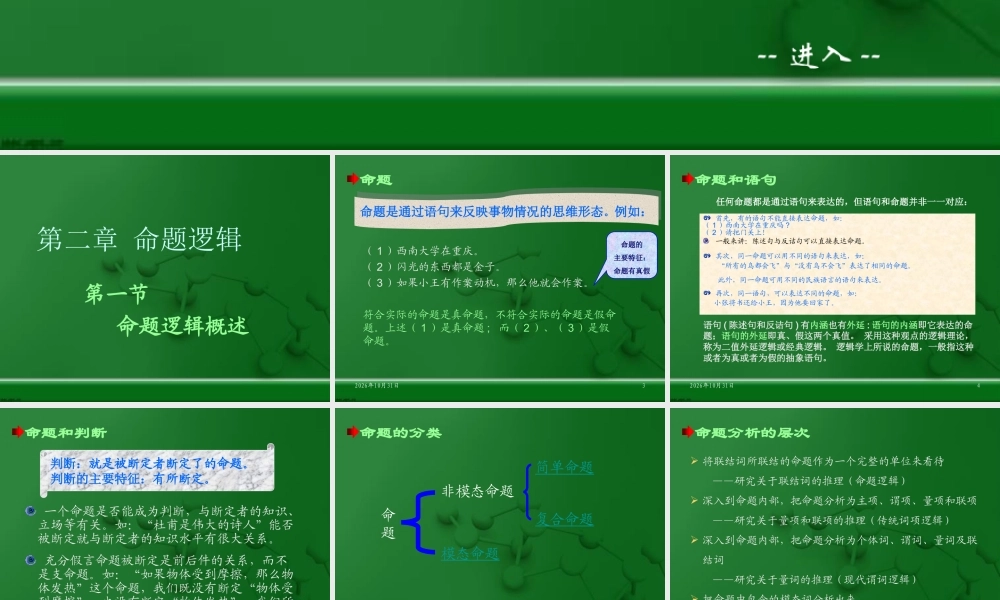Select the line (2)闪光的东西都是金子
This screenshot has width=1000, height=600.
[x=434, y=267]
